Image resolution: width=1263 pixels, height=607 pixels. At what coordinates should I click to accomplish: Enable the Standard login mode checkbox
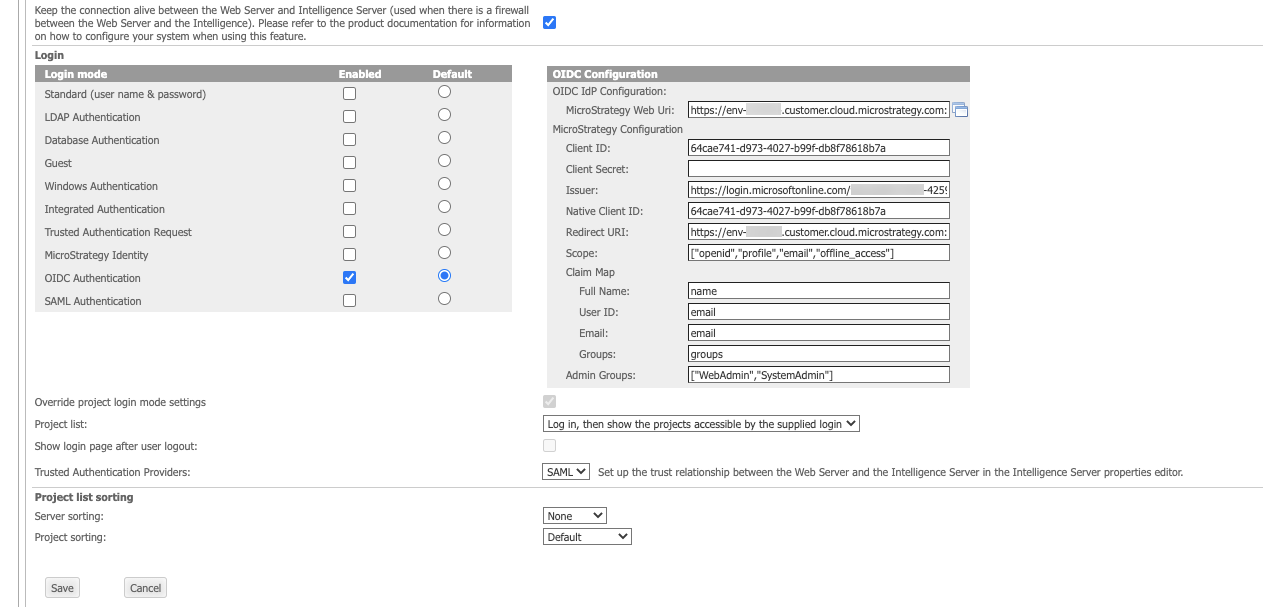coord(349,94)
